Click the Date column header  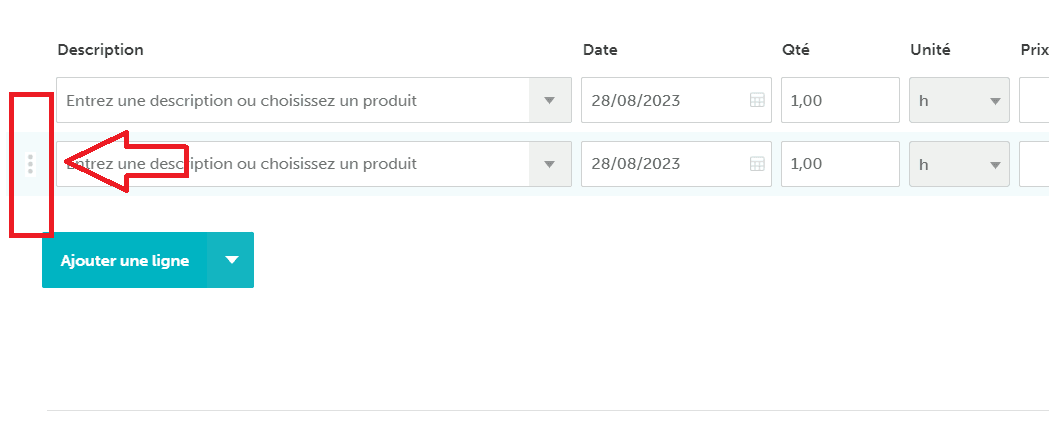(x=600, y=50)
